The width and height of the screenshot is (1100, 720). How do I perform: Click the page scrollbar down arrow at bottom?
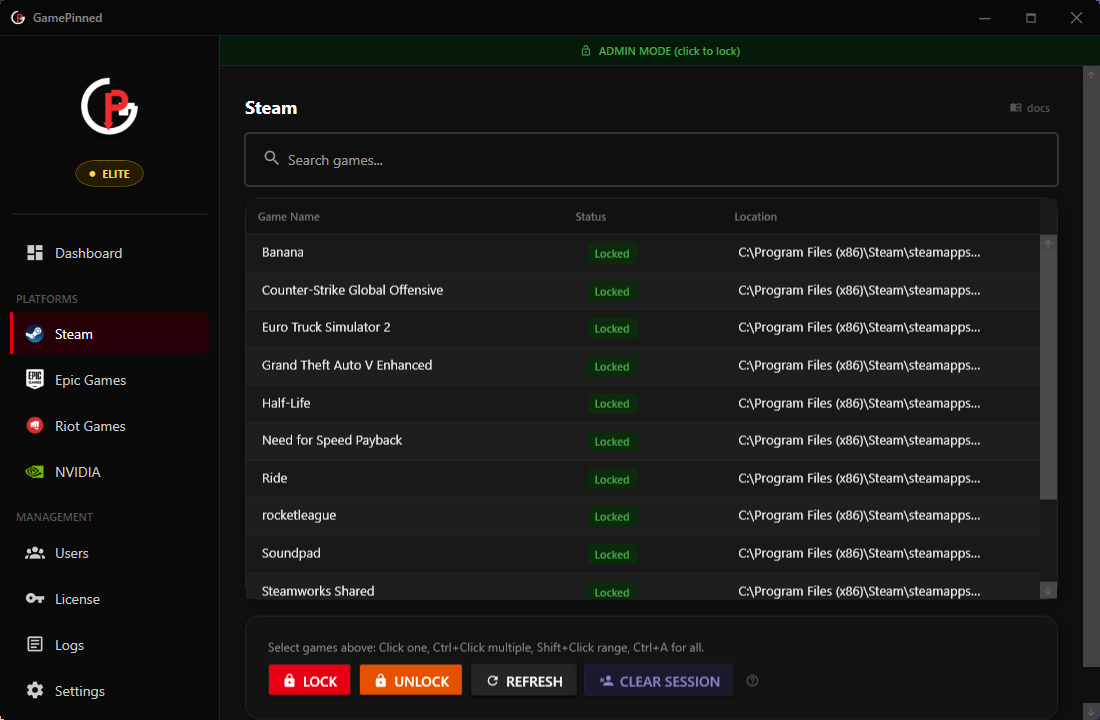[1091, 712]
